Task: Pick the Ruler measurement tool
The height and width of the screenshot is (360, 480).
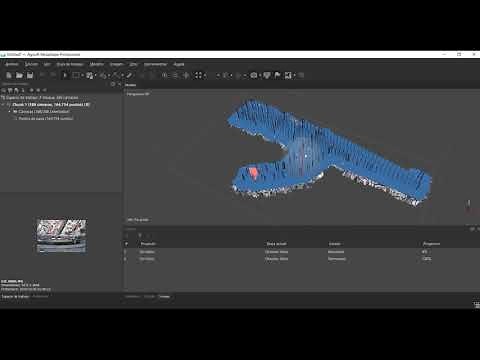Action: (x=129, y=75)
